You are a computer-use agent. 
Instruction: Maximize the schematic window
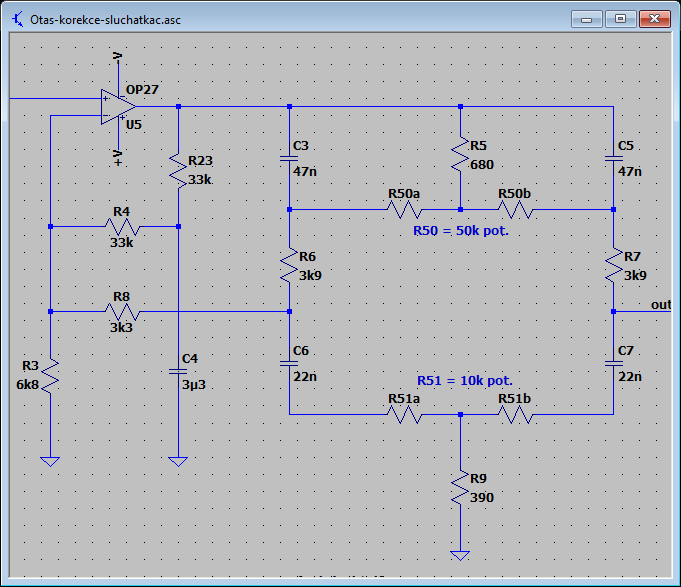(x=621, y=19)
